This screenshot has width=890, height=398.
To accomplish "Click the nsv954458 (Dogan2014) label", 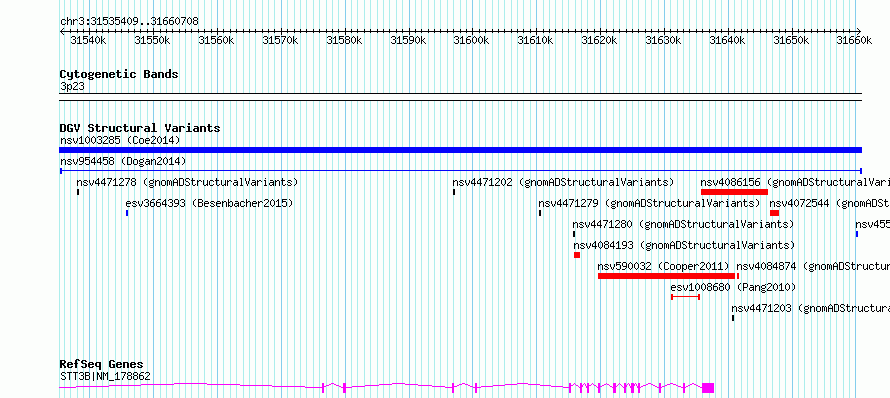I will (x=123, y=161).
